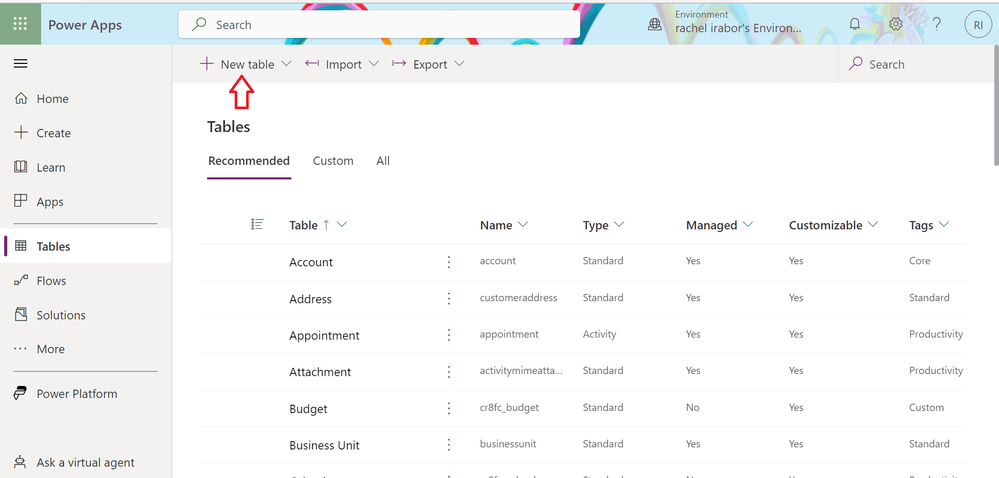Click the Power Apps title
This screenshot has height=478, width=999.
pos(85,25)
